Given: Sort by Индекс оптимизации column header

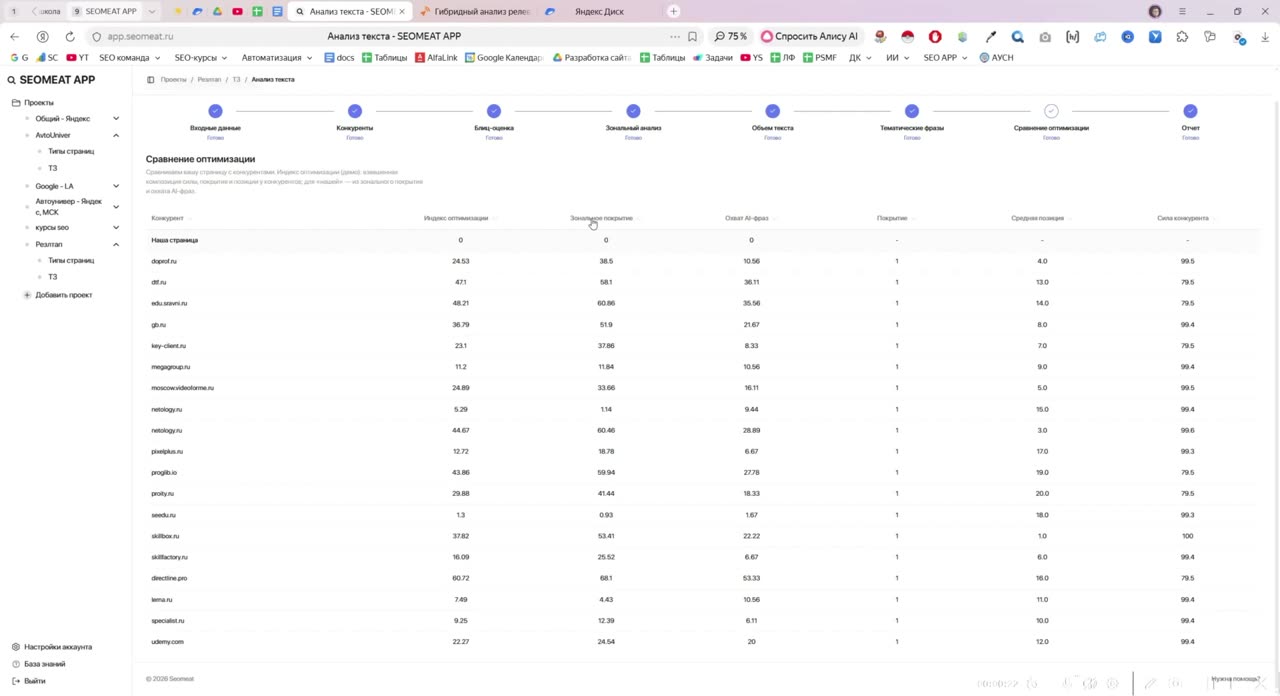Looking at the screenshot, I should (x=456, y=218).
